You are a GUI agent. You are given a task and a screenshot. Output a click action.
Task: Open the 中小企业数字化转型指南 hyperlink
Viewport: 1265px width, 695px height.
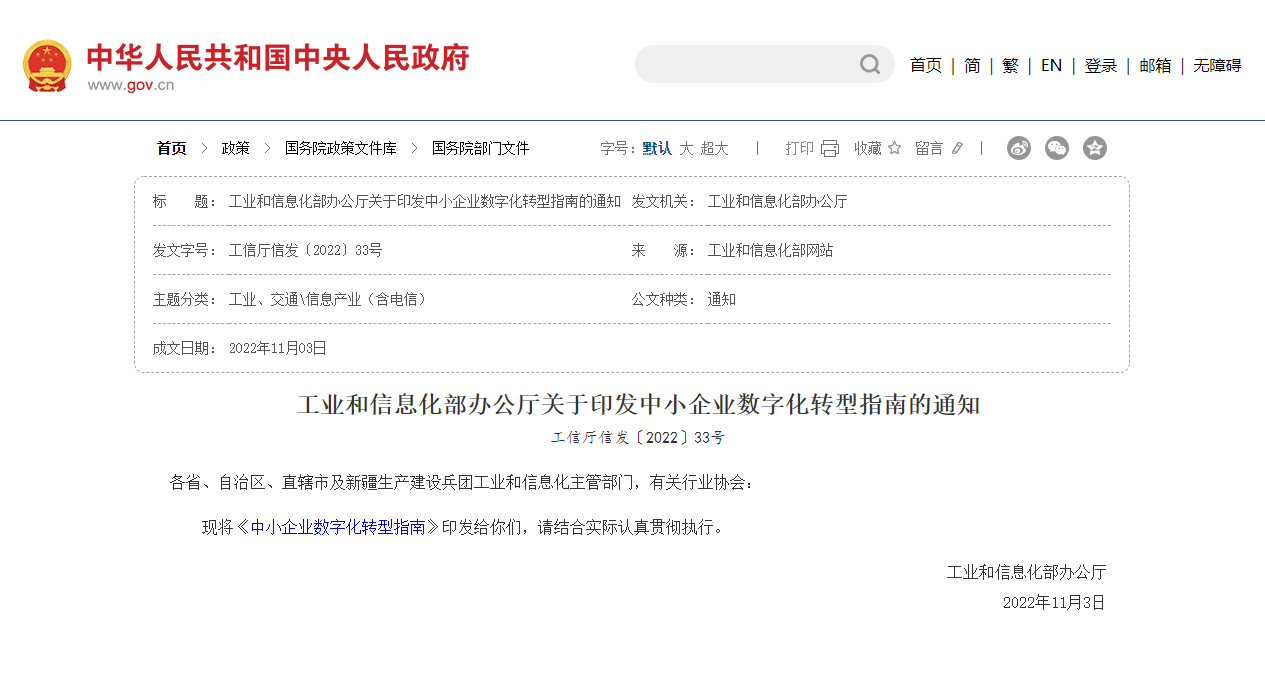pos(338,527)
